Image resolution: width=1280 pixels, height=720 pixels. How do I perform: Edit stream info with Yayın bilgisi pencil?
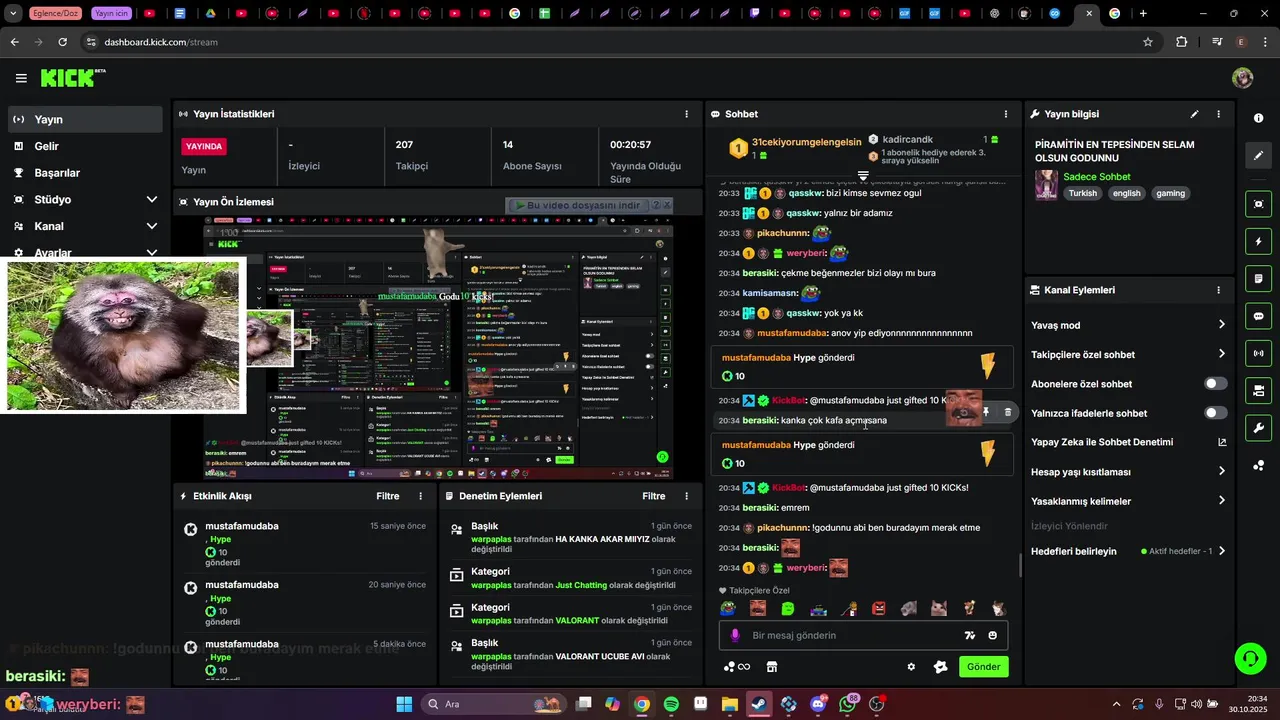click(x=1194, y=114)
